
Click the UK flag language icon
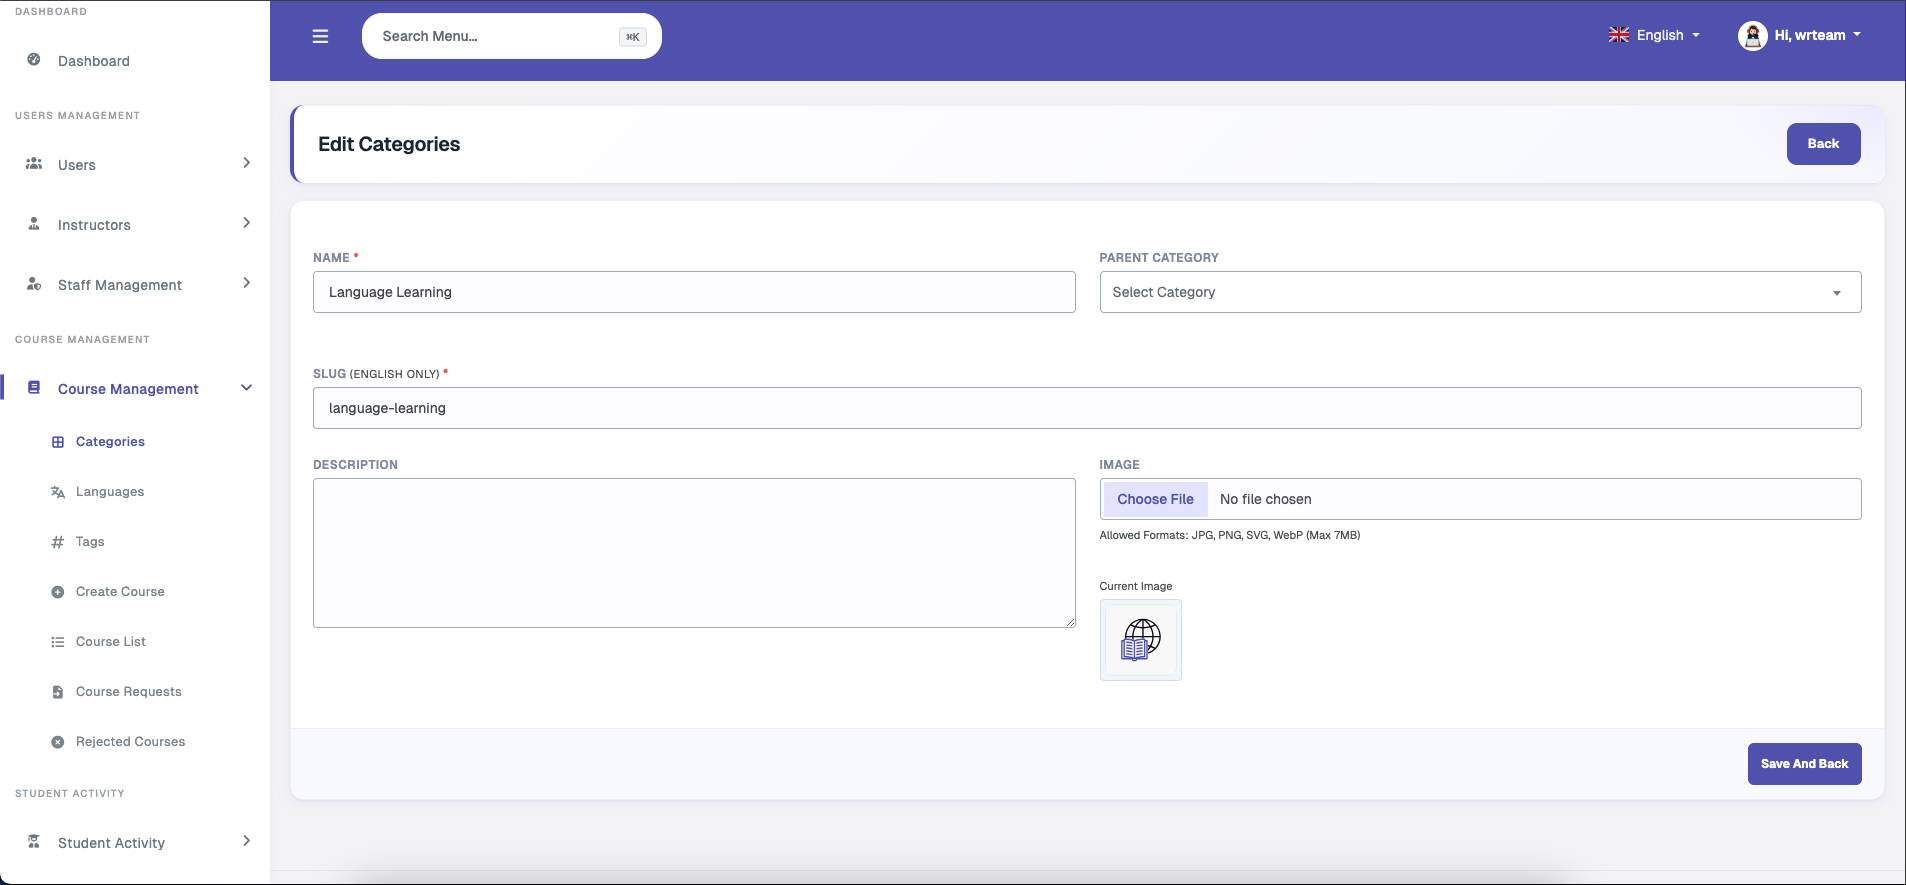tap(1619, 35)
